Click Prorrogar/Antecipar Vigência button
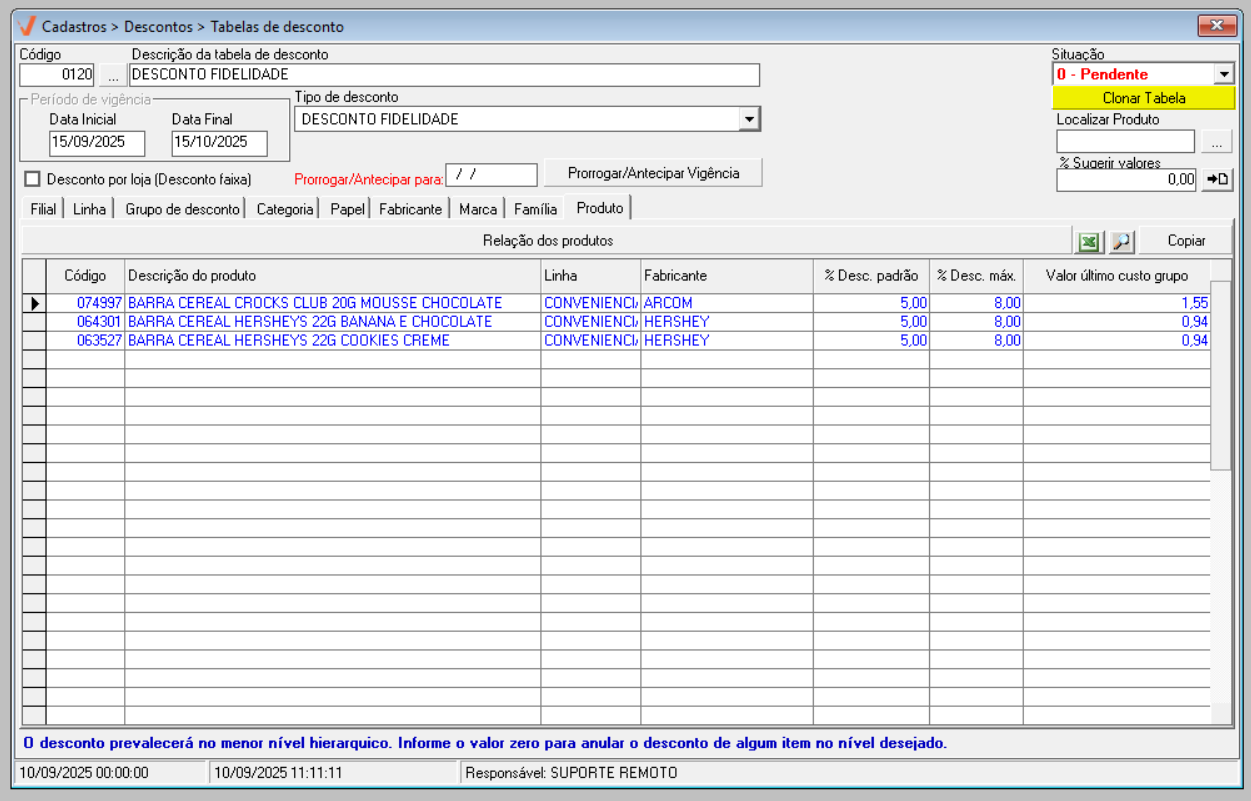The height and width of the screenshot is (801, 1251). pyautogui.click(x=653, y=173)
